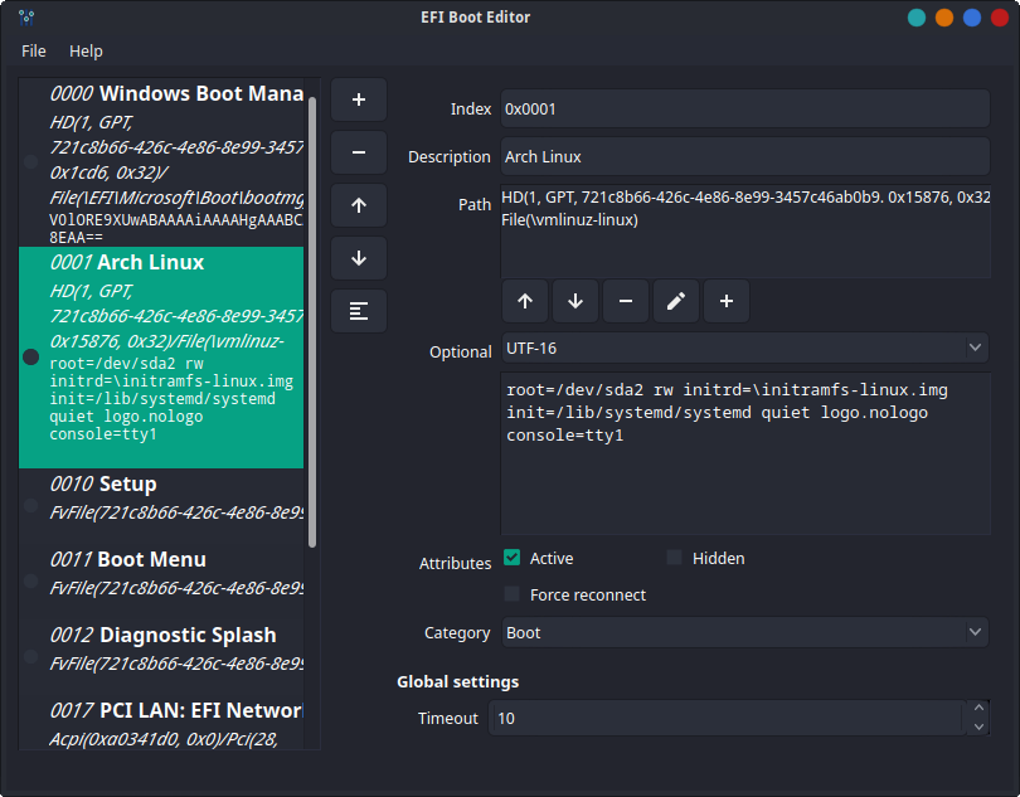Open the Optional encoding UTF-16 dropdown
The image size is (1020, 797).
[744, 347]
